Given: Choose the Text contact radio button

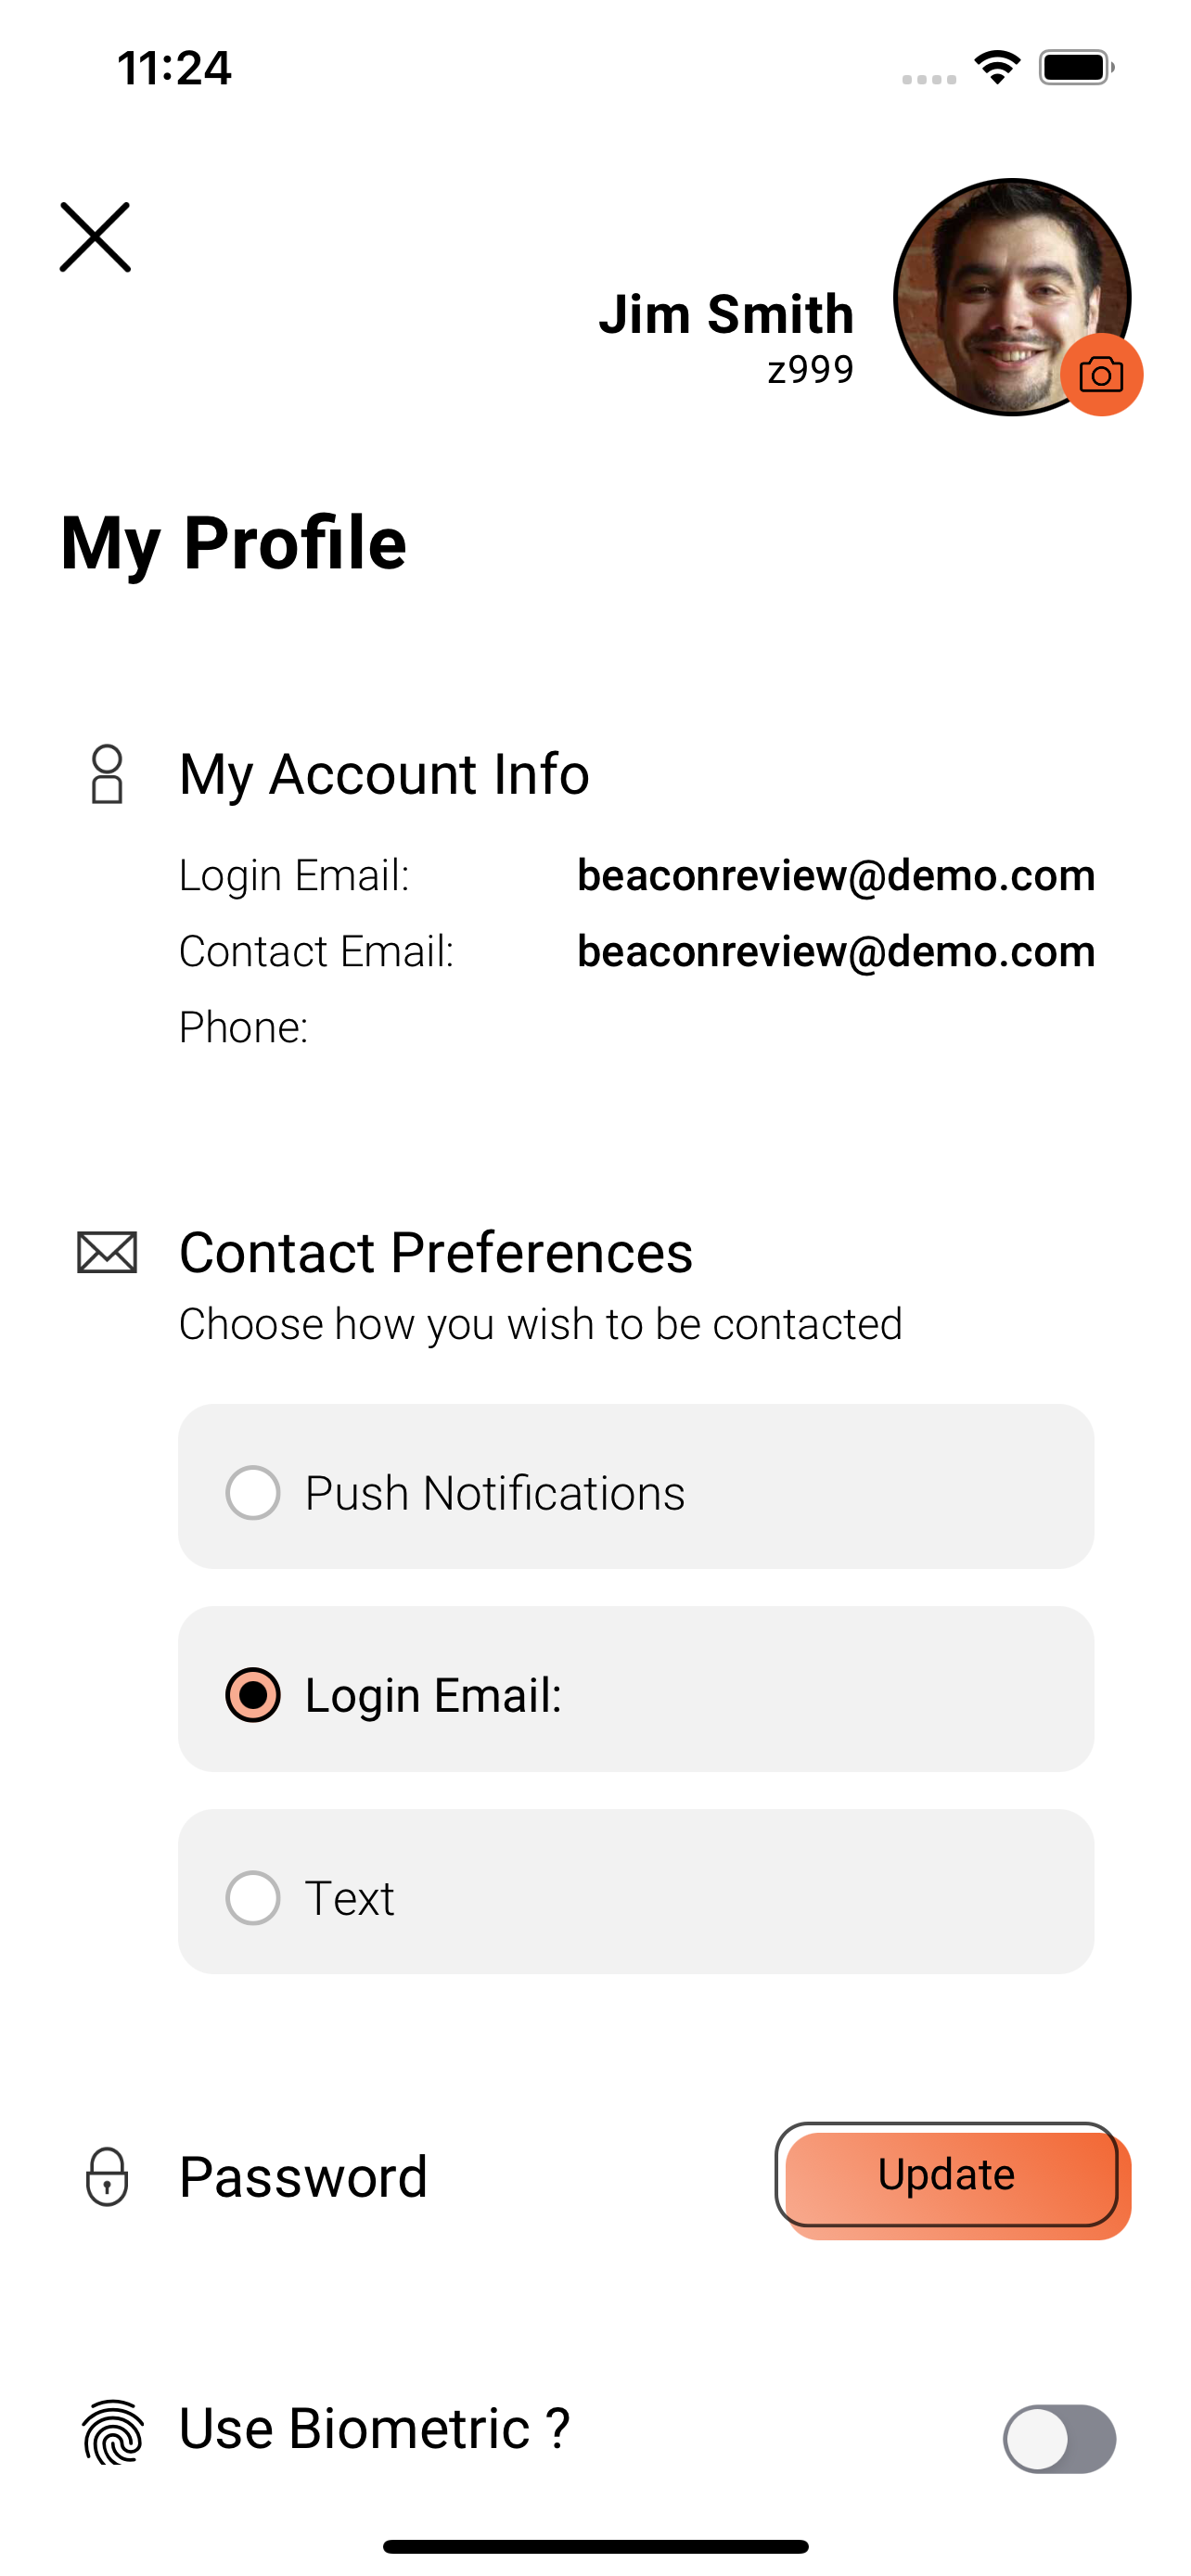Looking at the screenshot, I should 253,1898.
